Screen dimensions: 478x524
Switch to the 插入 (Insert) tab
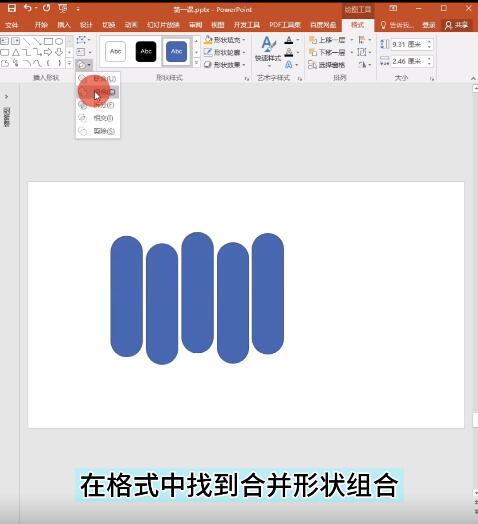click(64, 25)
